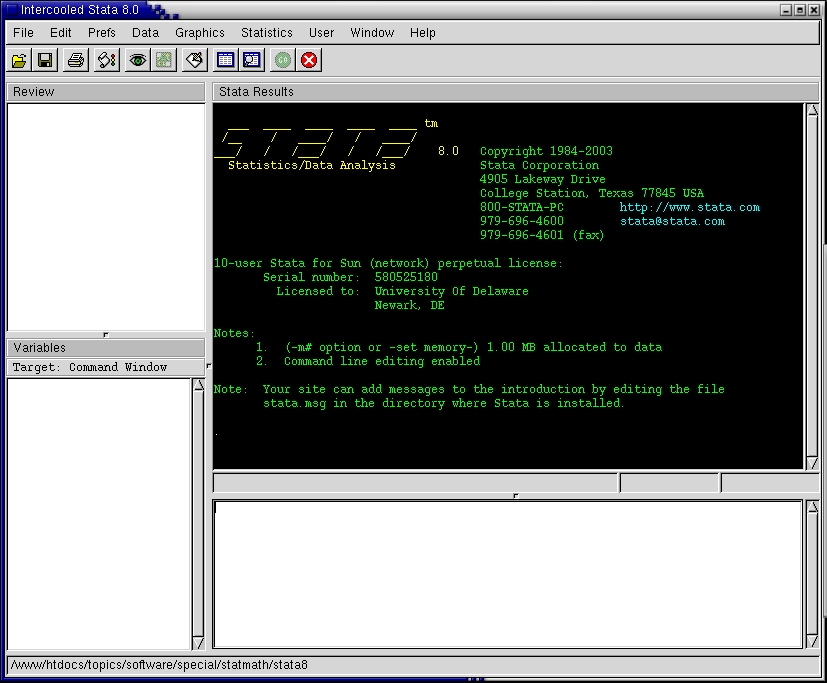Image resolution: width=827 pixels, height=683 pixels.
Task: Click Target: Command Window label
Action: point(90,367)
